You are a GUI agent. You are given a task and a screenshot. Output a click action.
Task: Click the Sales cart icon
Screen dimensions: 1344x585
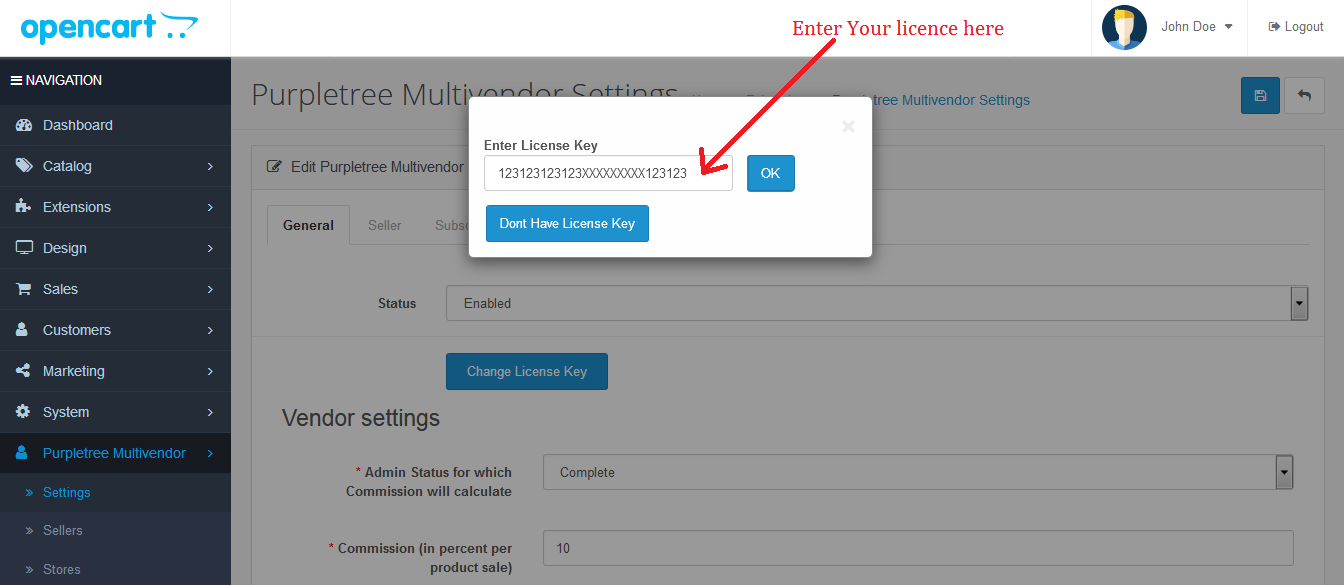24,289
